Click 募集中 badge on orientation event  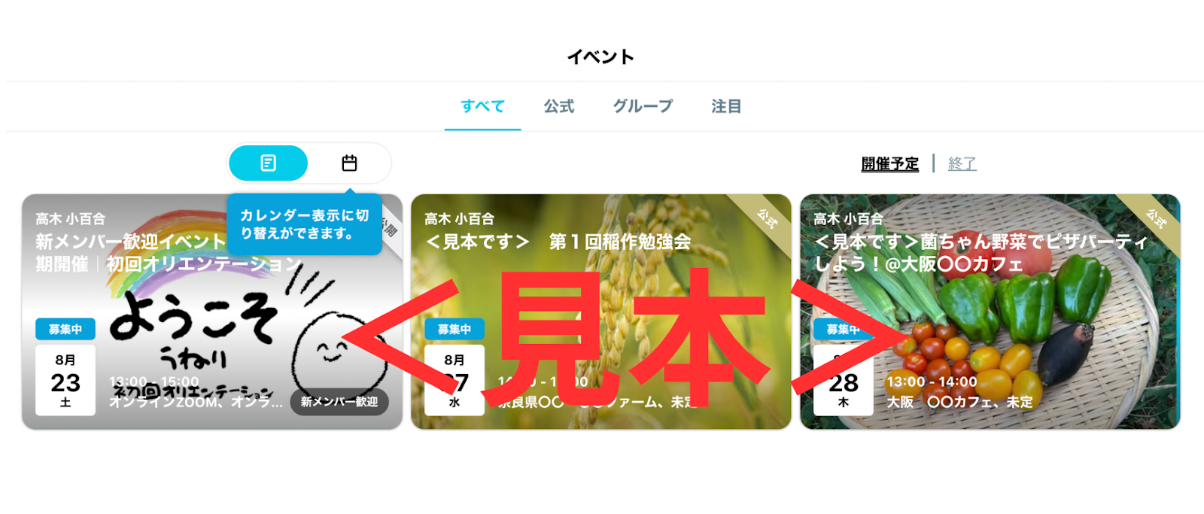point(66,329)
